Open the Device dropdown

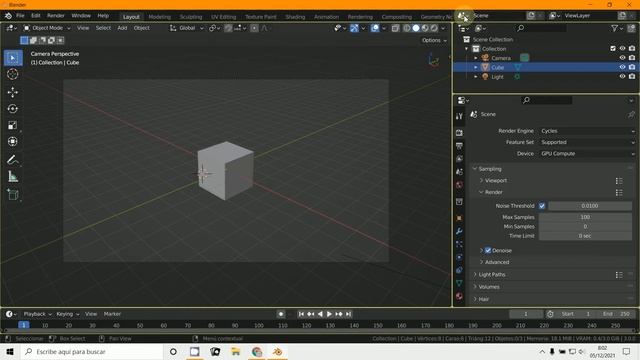(x=587, y=154)
